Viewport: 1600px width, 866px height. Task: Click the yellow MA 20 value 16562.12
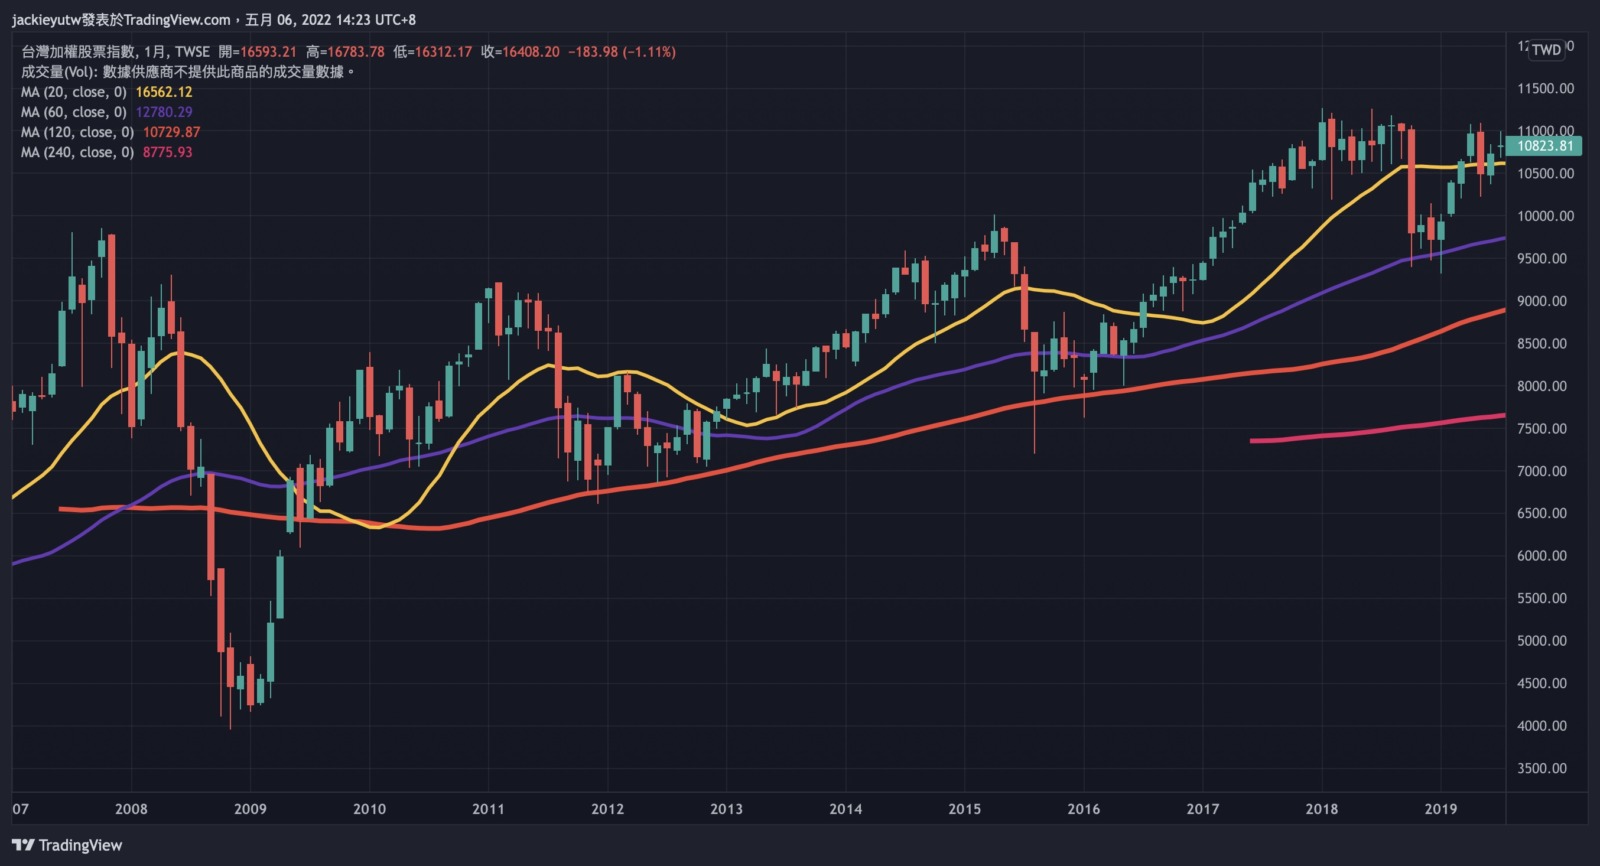click(x=164, y=92)
